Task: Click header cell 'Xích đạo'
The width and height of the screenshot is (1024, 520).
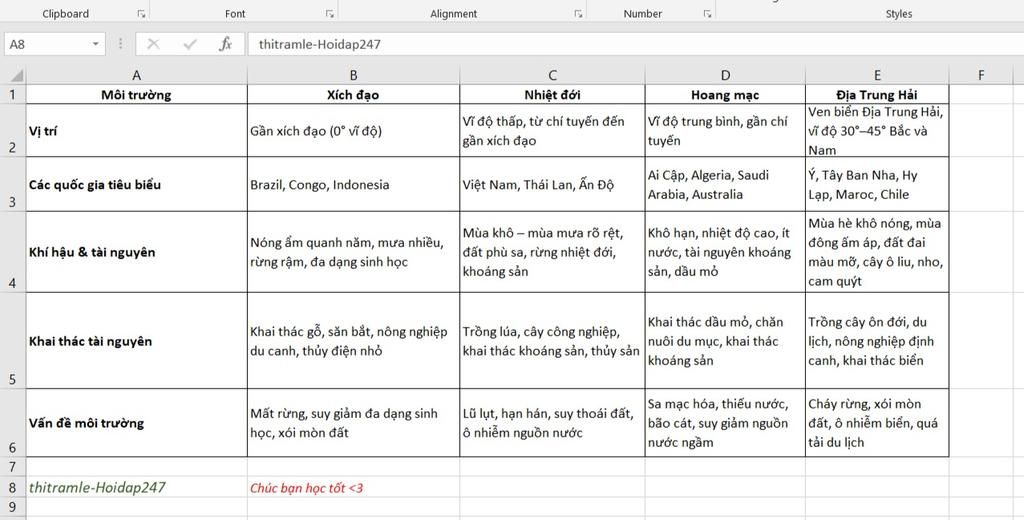Action: (x=353, y=94)
